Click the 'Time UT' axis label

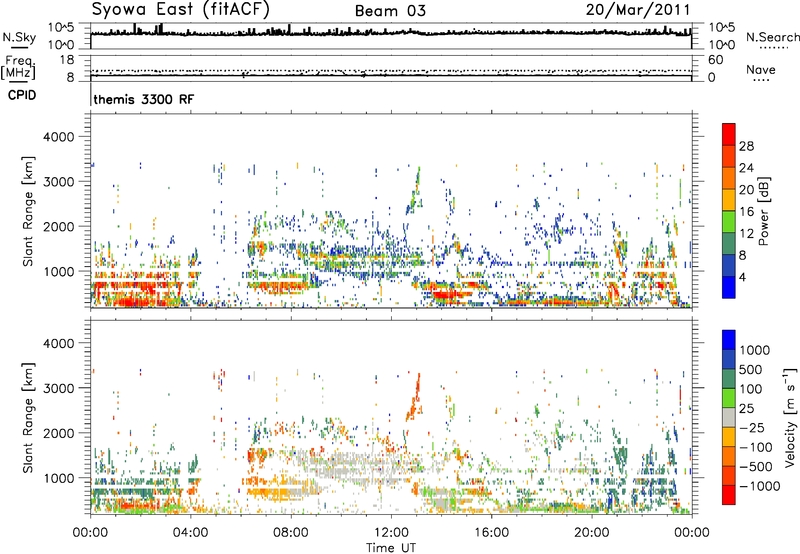tap(391, 547)
